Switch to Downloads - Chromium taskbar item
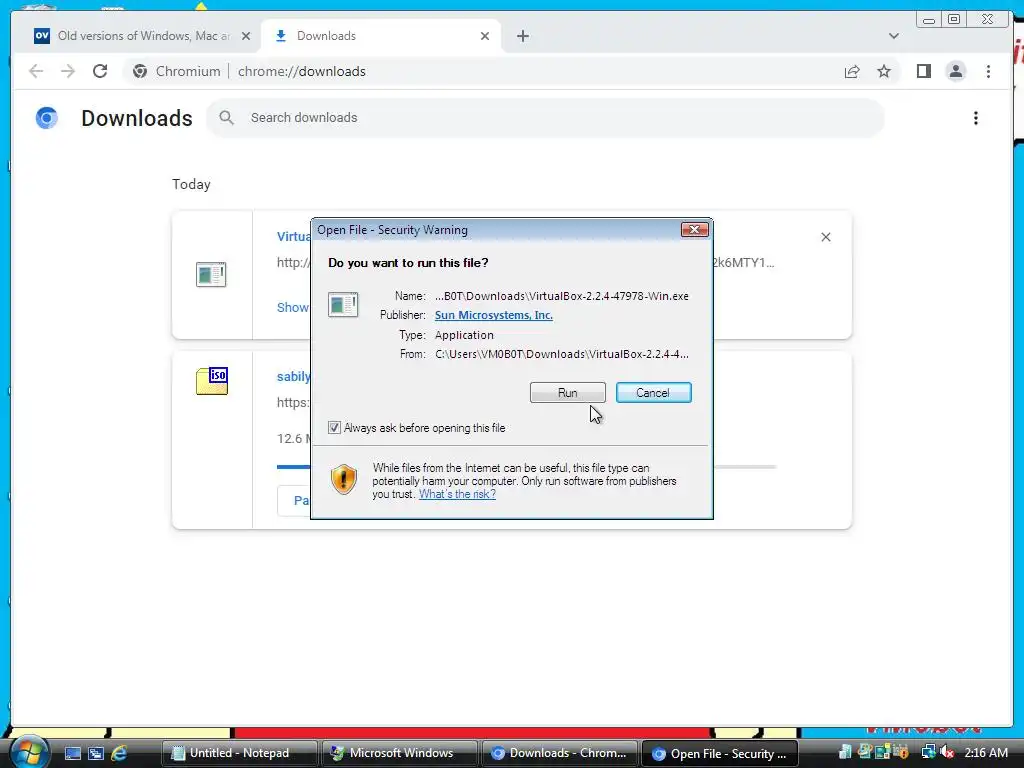This screenshot has height=768, width=1024. coord(559,753)
